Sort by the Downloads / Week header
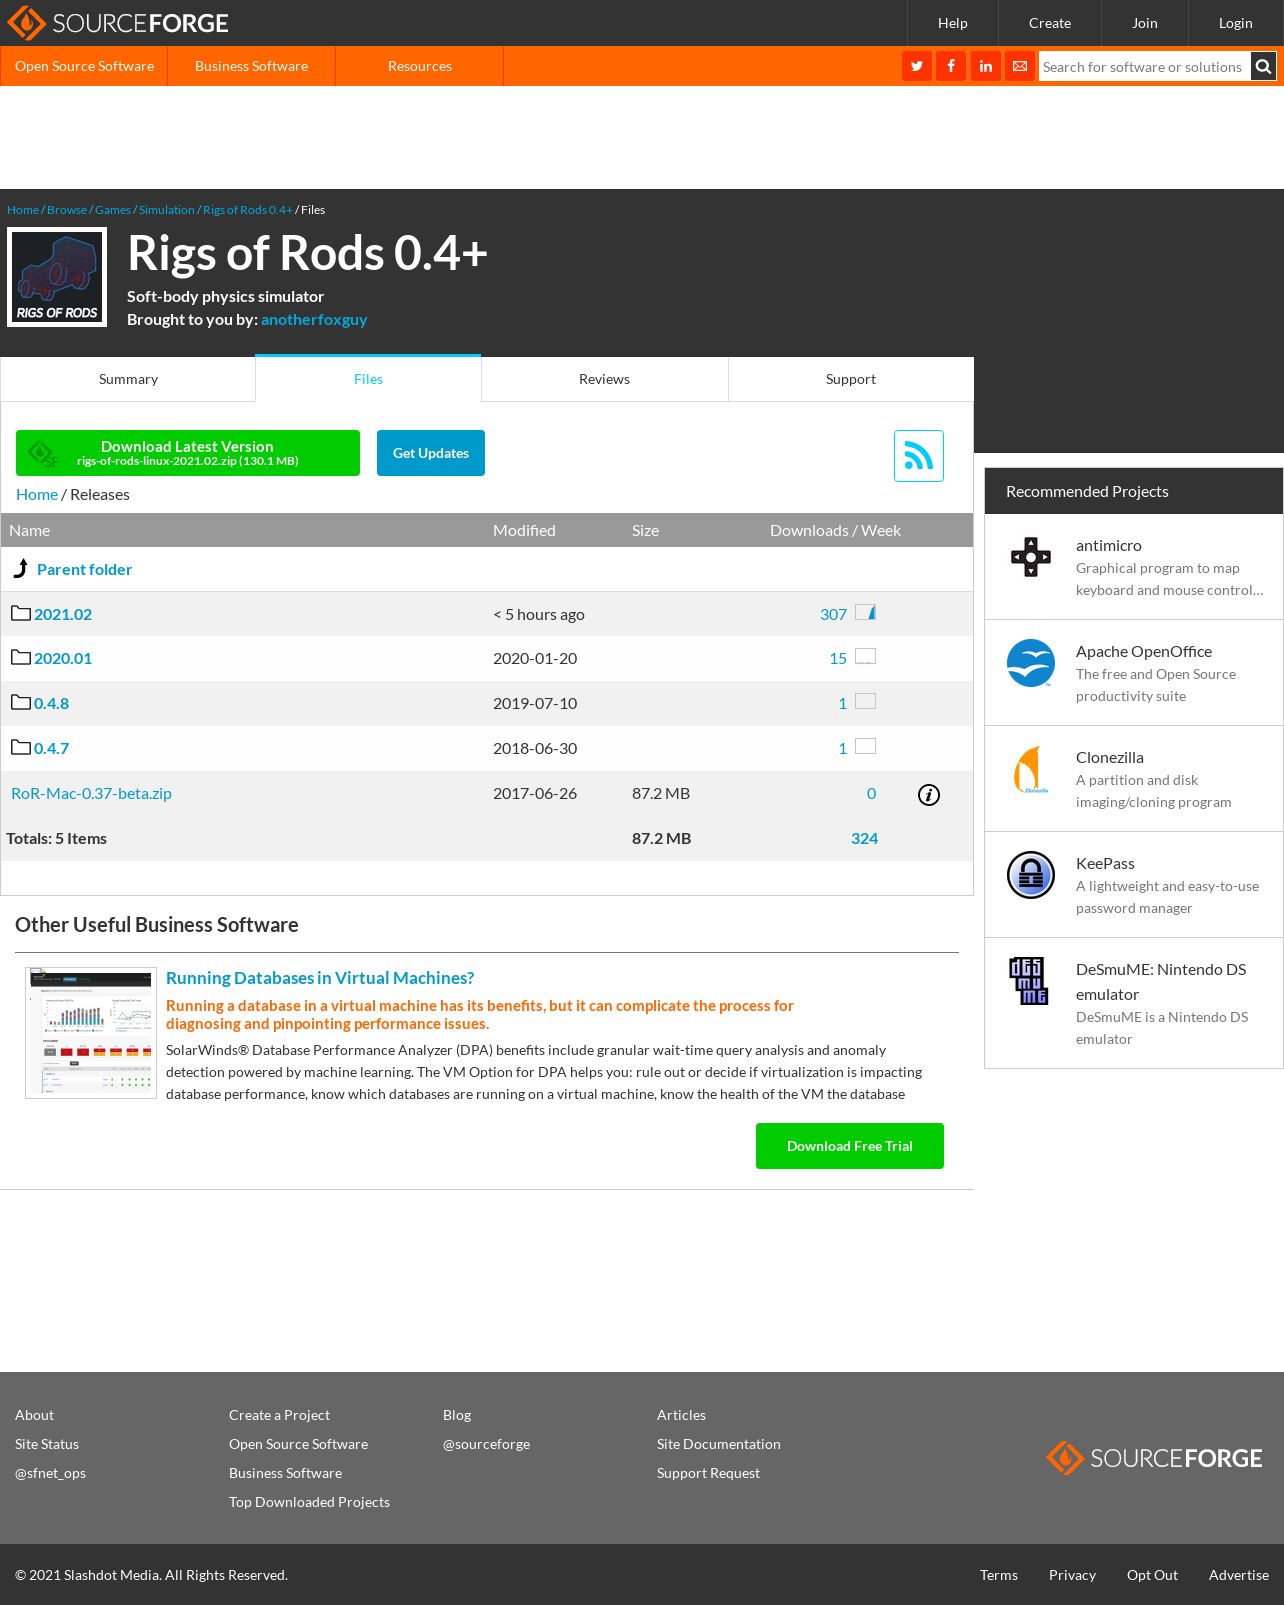The width and height of the screenshot is (1284, 1605). 835,530
